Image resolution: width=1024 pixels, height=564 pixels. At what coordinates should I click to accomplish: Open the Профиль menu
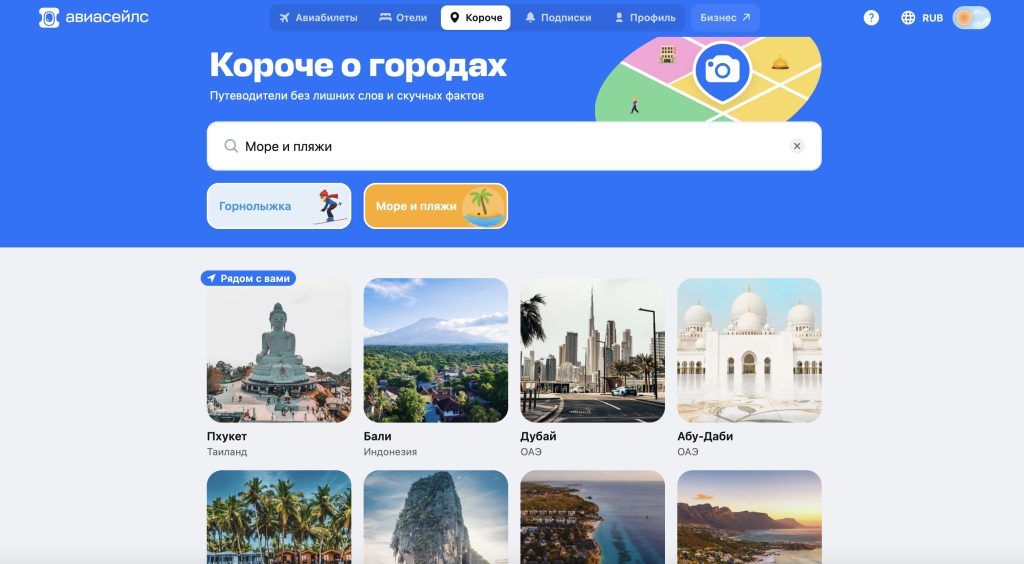click(x=645, y=18)
